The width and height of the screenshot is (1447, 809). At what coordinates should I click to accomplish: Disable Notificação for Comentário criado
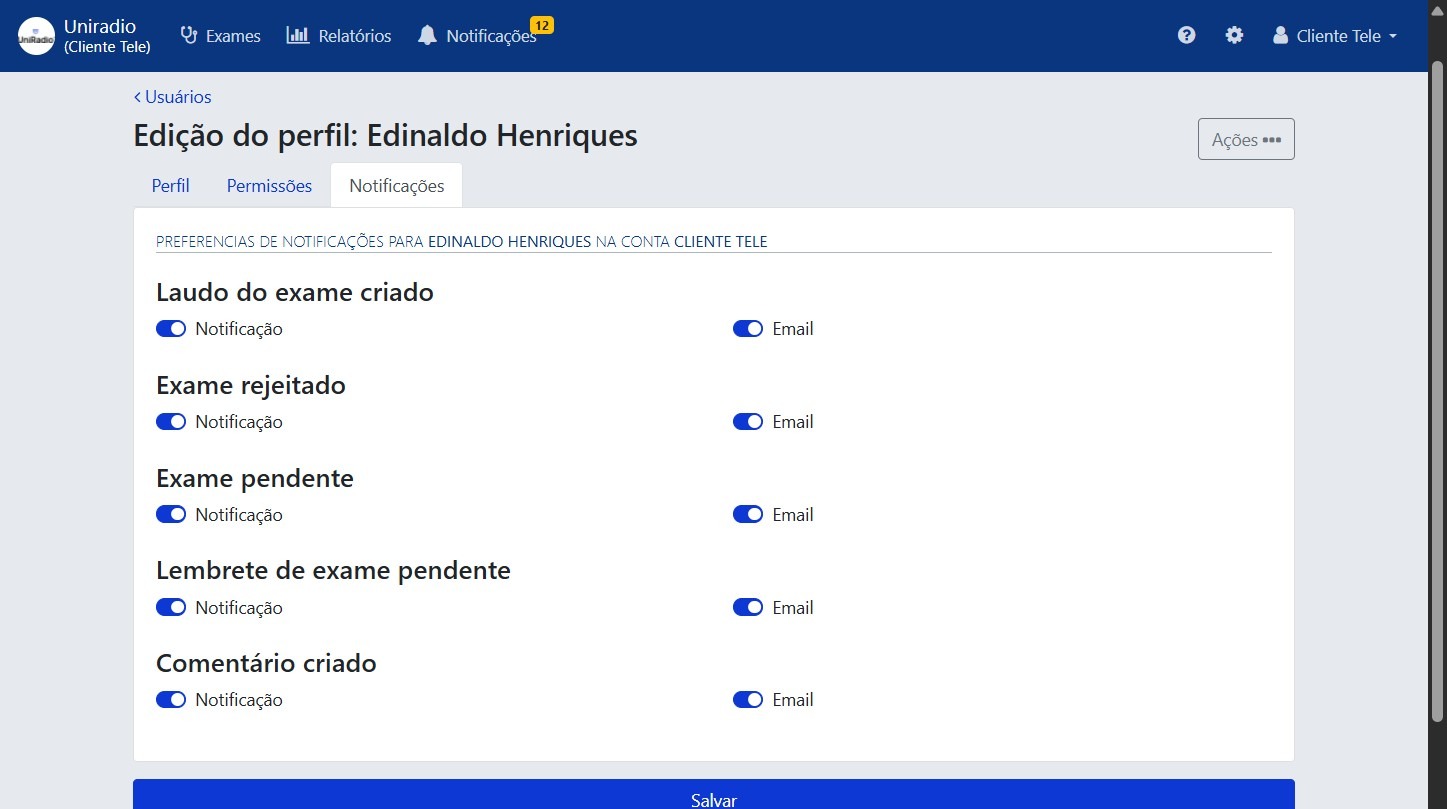171,699
